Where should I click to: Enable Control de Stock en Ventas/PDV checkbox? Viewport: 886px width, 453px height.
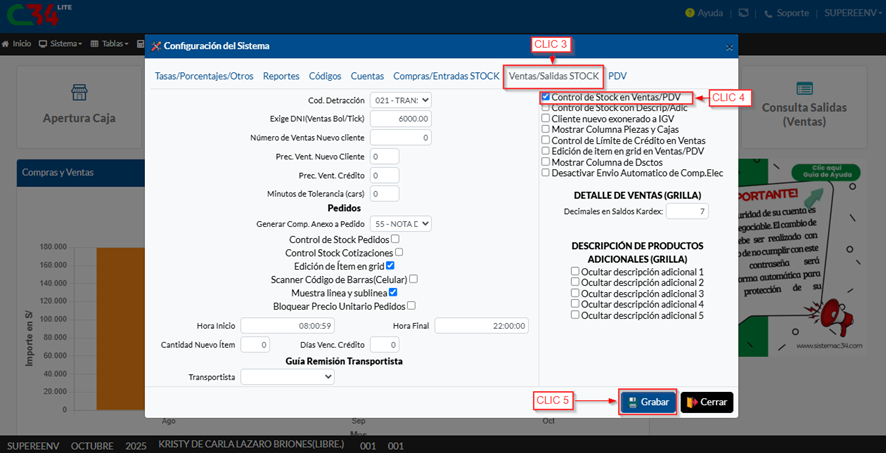pyautogui.click(x=546, y=97)
